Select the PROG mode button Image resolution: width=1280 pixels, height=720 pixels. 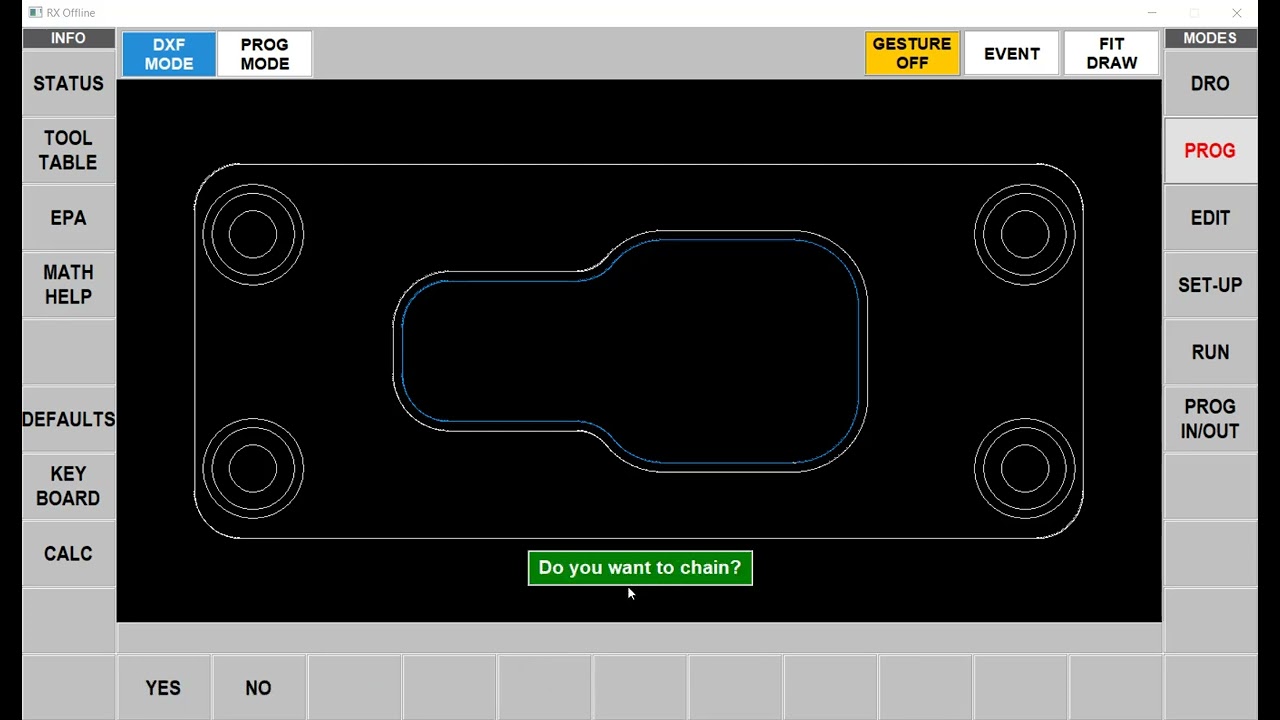point(1210,150)
